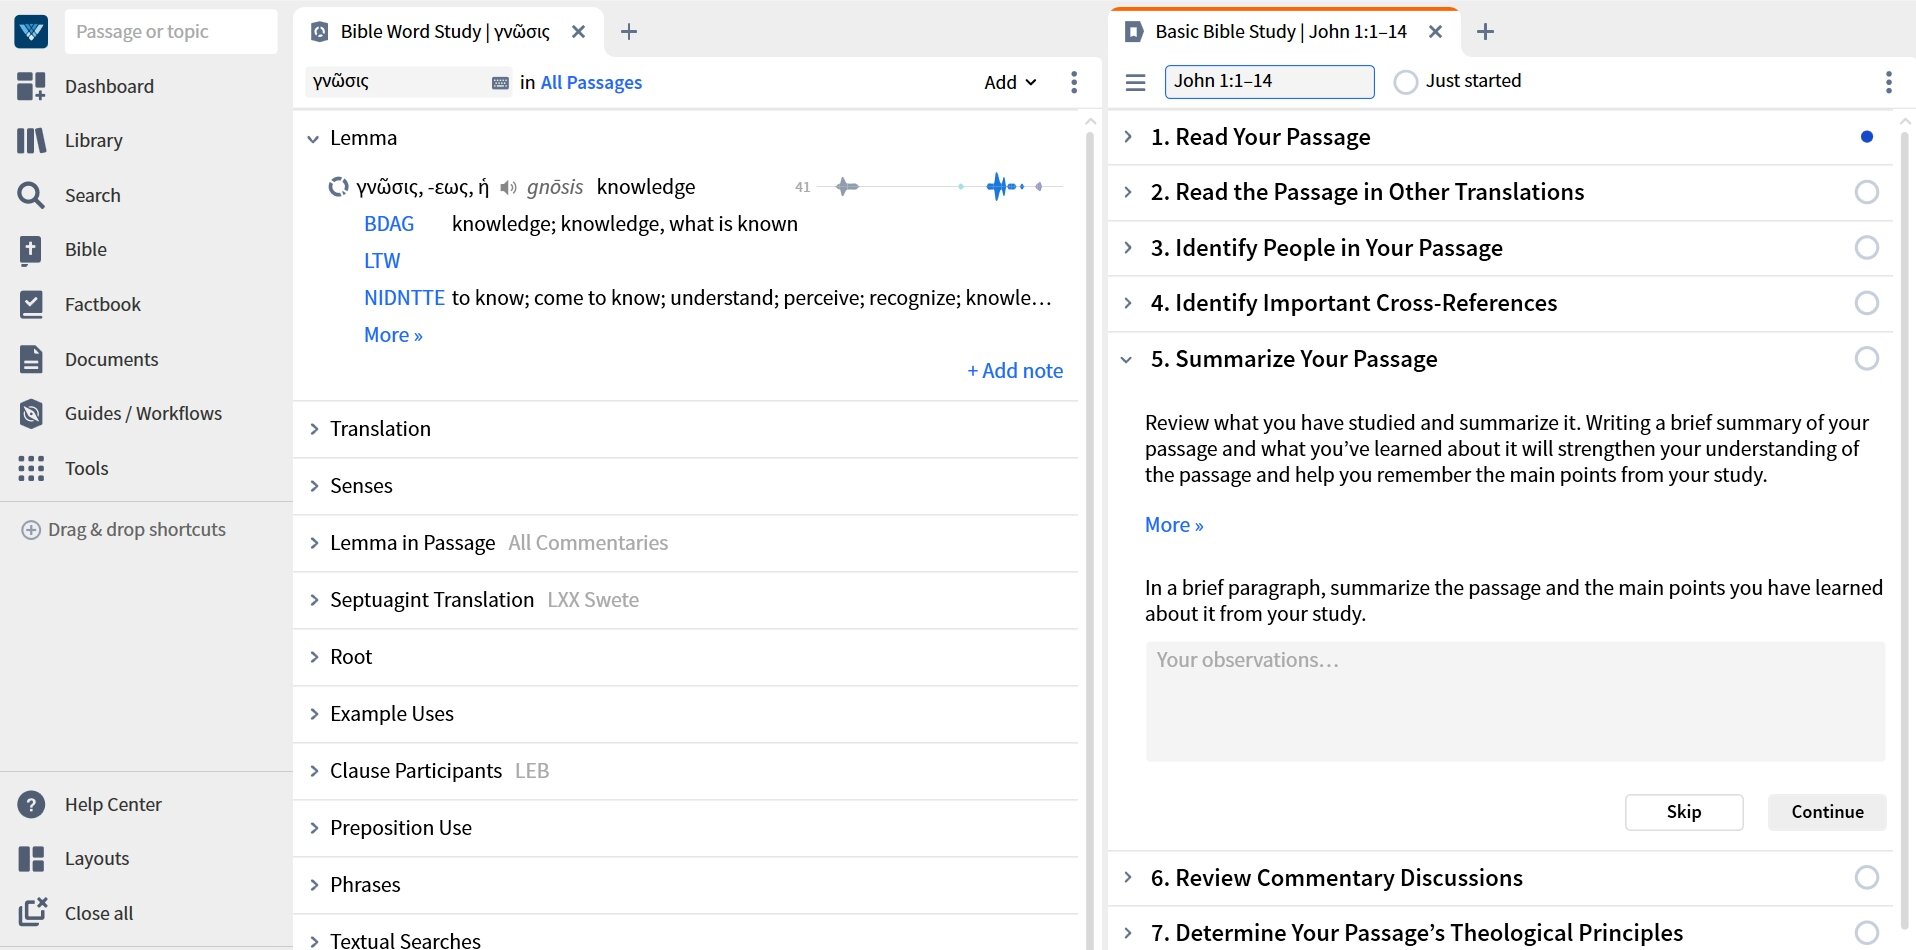1916x950 pixels.
Task: Mark step 5 Summarize Your Passage complete
Action: (x=1867, y=358)
